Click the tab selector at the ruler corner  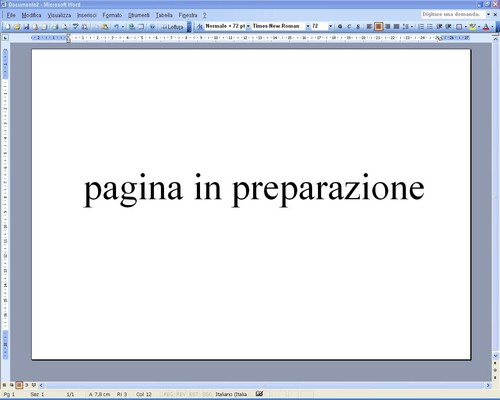[5, 38]
